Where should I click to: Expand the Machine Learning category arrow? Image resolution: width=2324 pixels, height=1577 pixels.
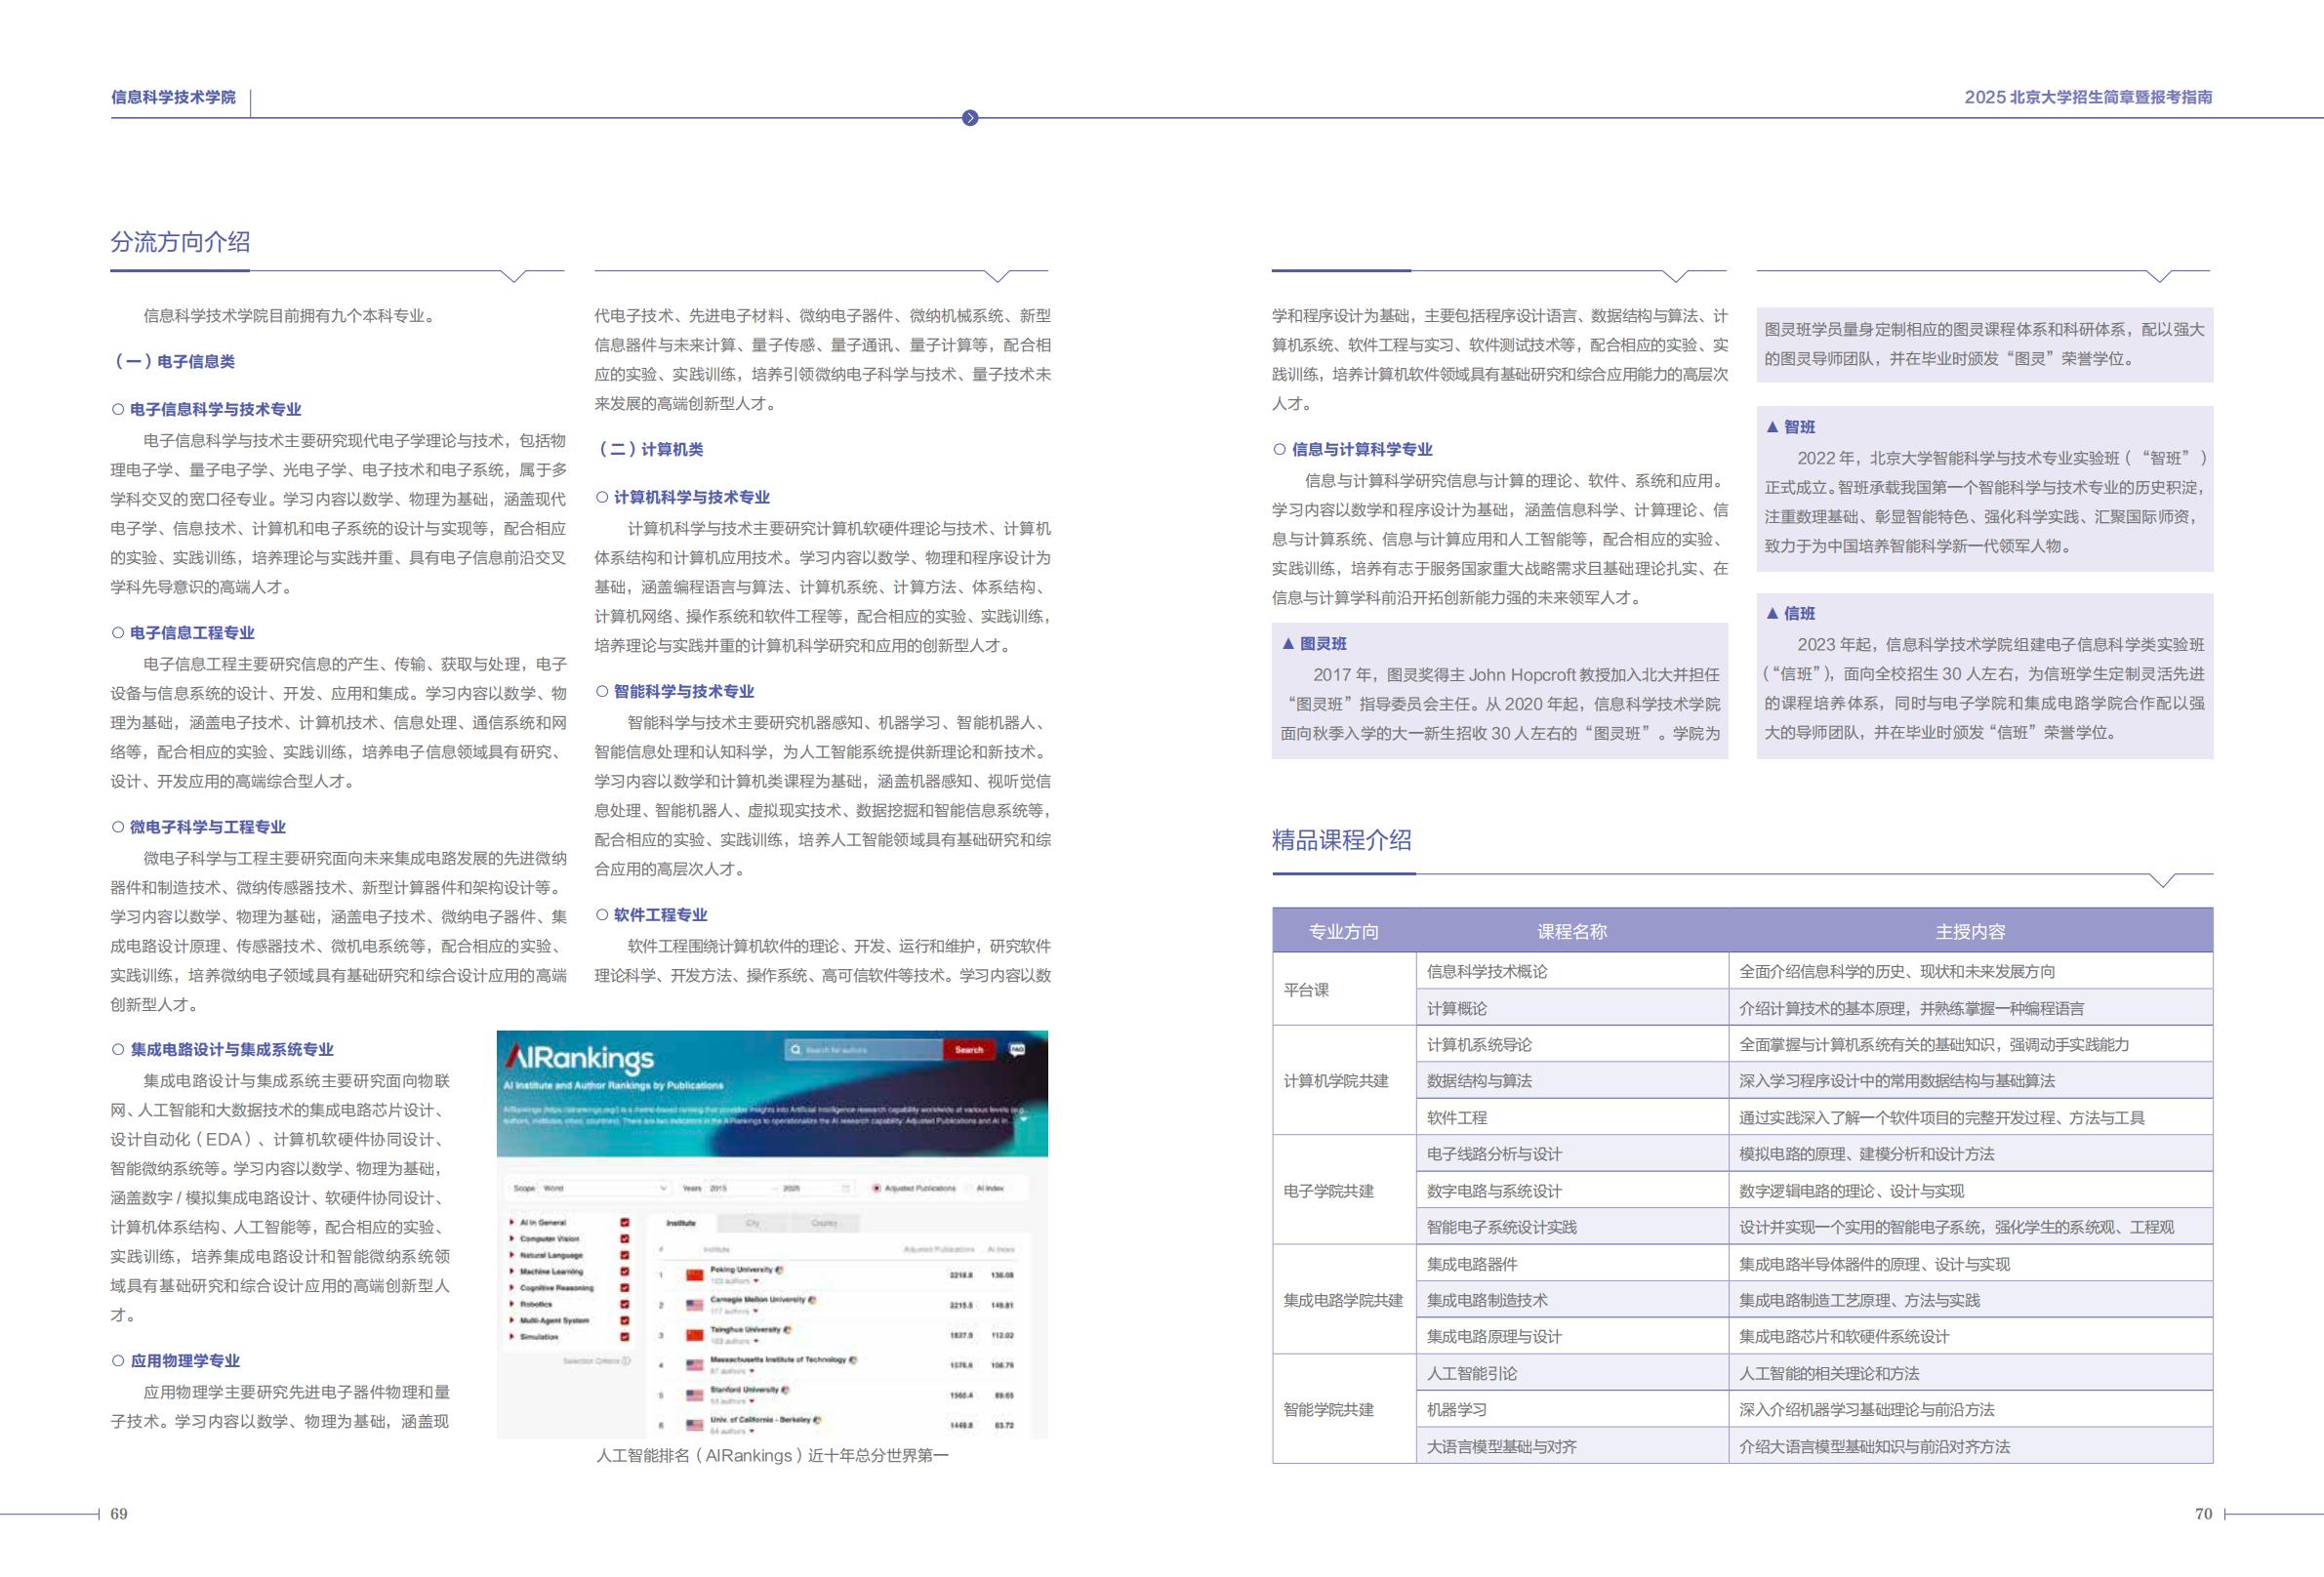[x=512, y=1272]
